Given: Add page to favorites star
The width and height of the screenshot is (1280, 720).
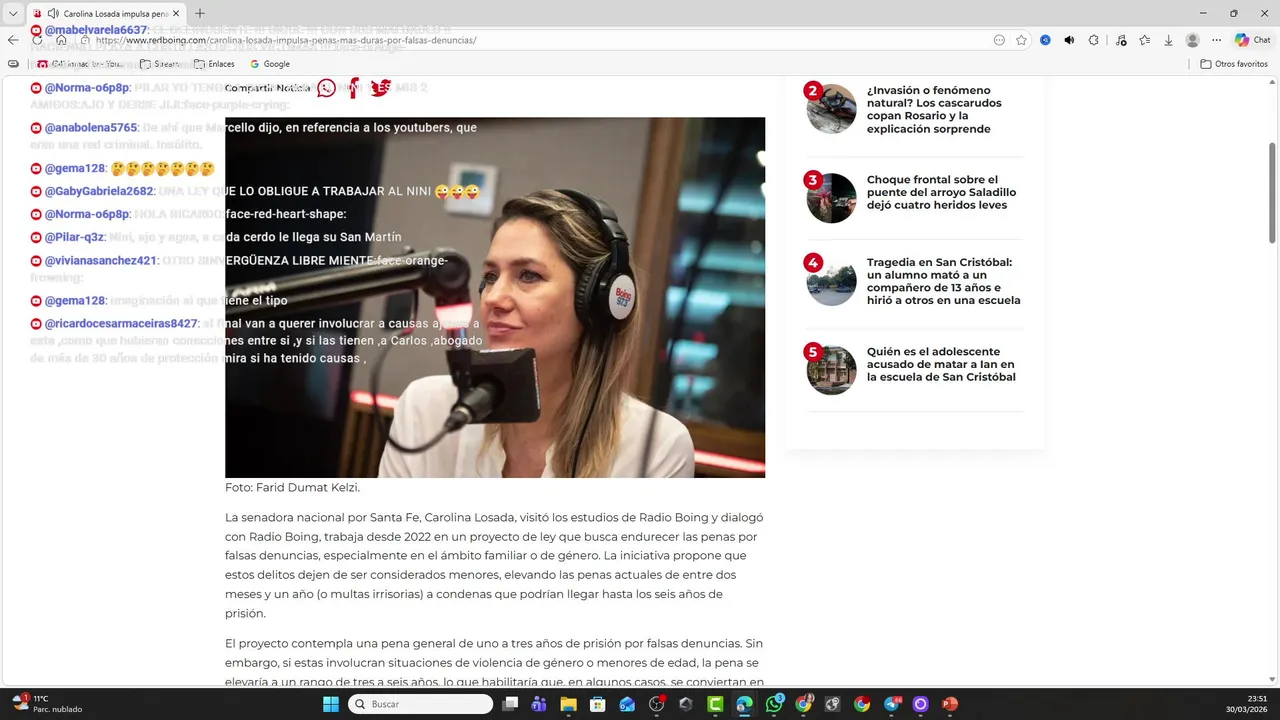Looking at the screenshot, I should point(1021,40).
